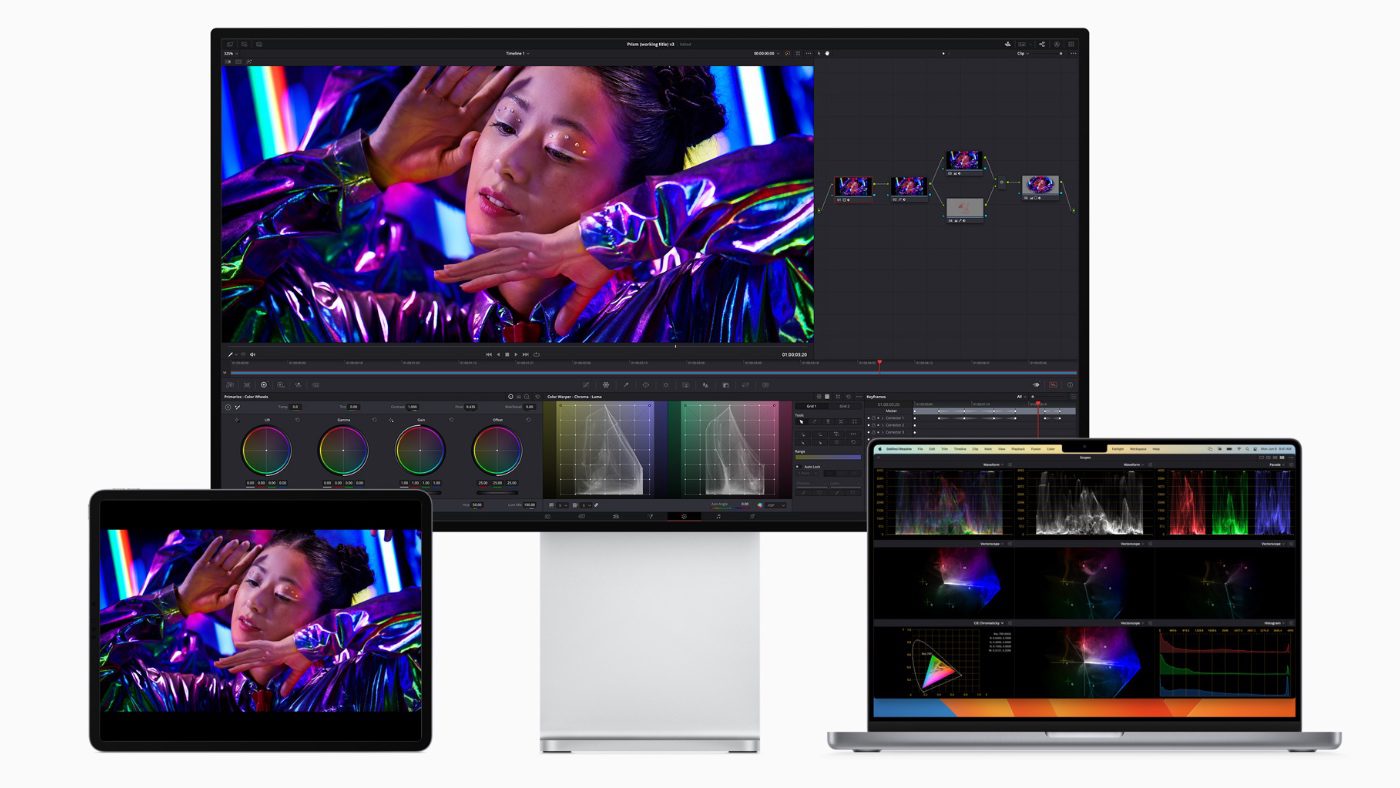Select the Fairlight music note page icon
The width and height of the screenshot is (1400, 788).
click(718, 516)
